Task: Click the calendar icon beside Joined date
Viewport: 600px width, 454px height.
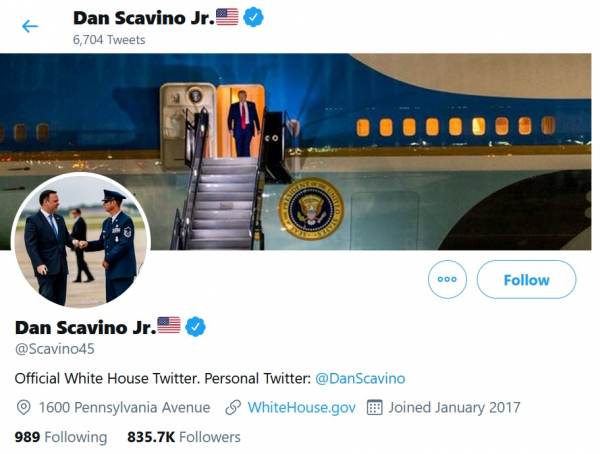Action: 376,408
